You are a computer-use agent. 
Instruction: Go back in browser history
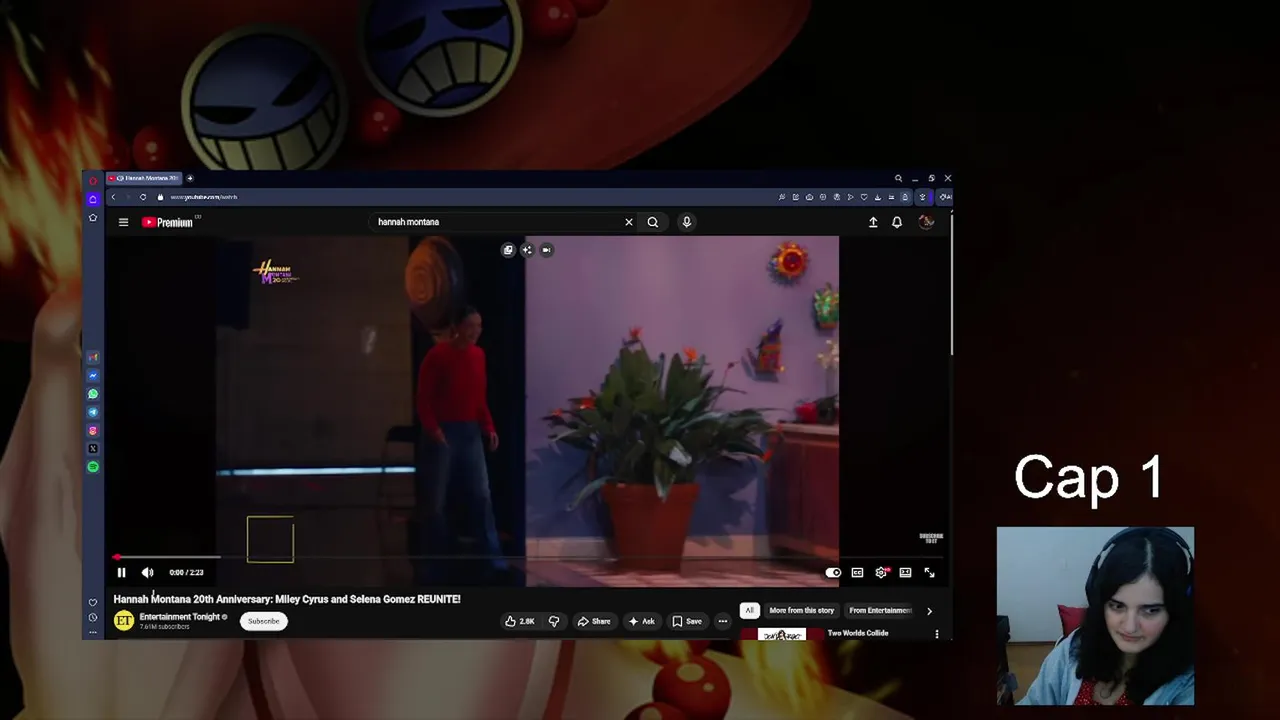[x=113, y=197]
